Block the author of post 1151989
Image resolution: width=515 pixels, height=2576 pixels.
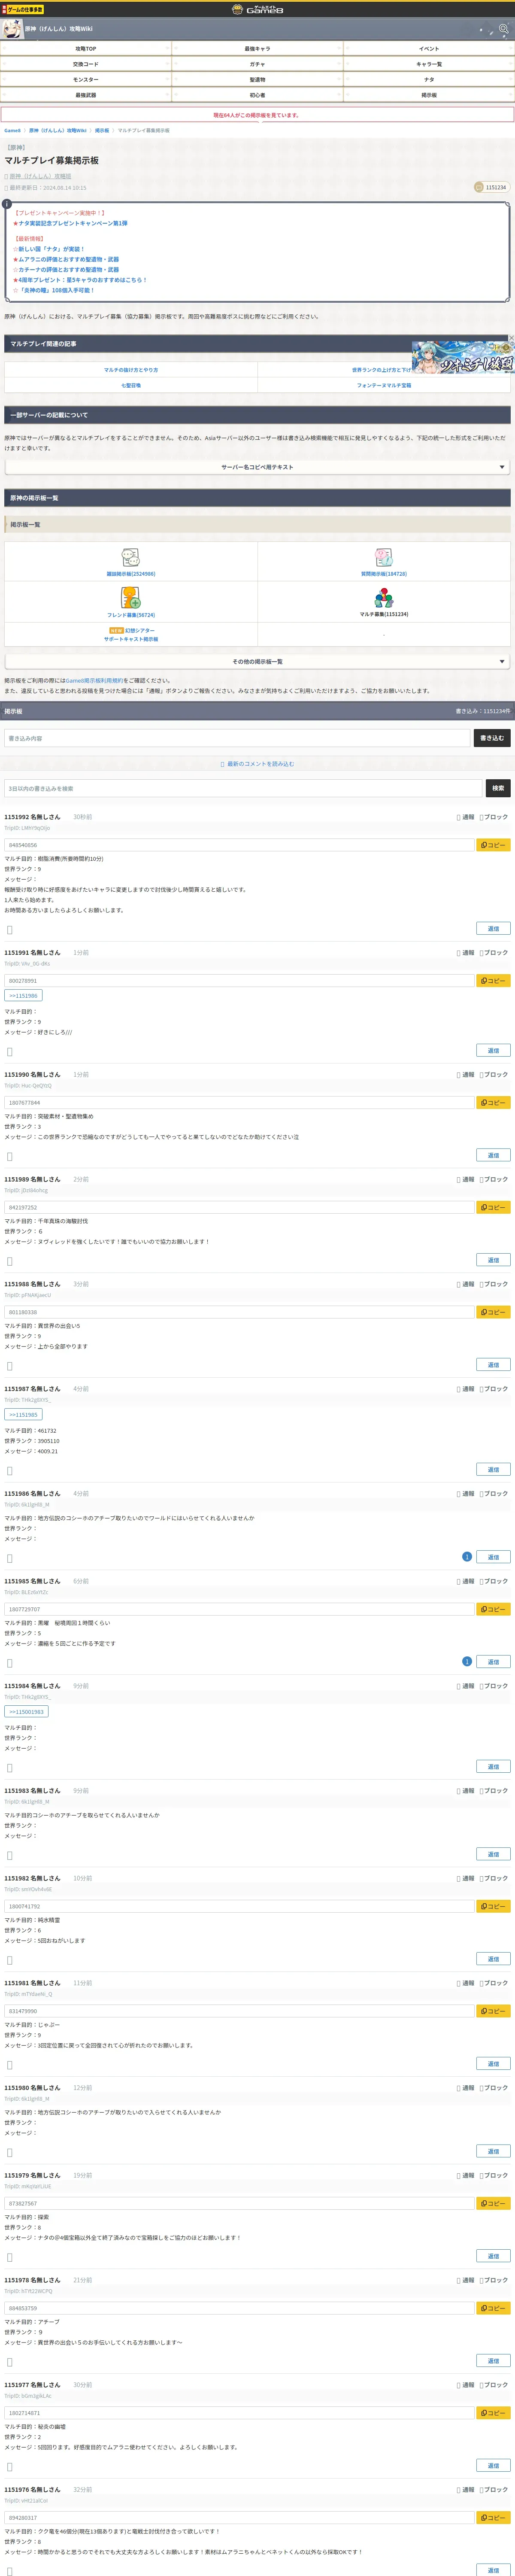point(494,1179)
